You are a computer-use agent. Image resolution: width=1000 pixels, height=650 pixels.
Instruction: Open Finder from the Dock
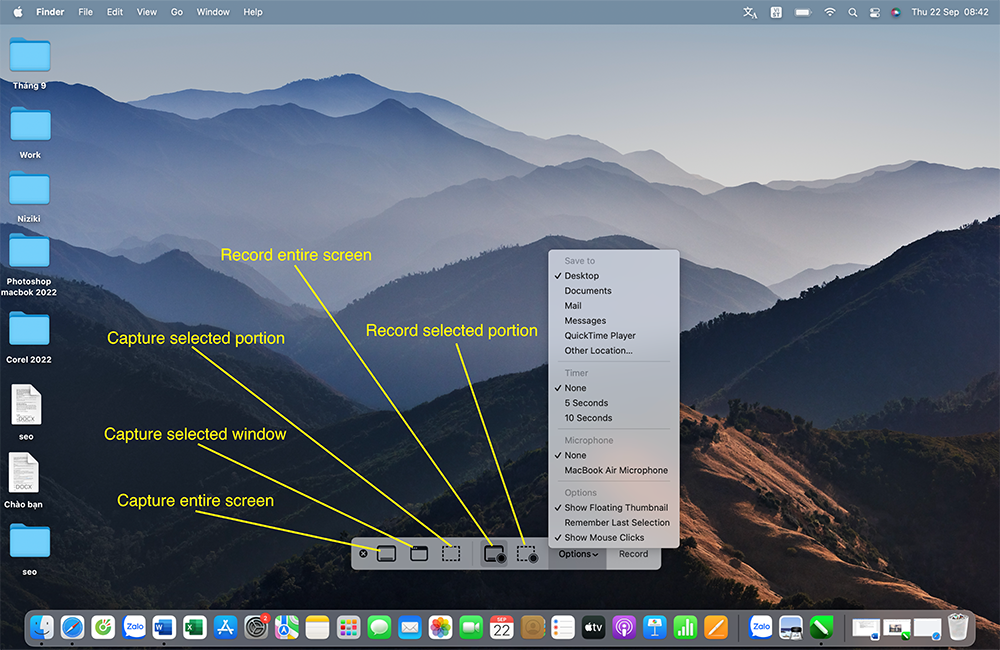tap(42, 628)
